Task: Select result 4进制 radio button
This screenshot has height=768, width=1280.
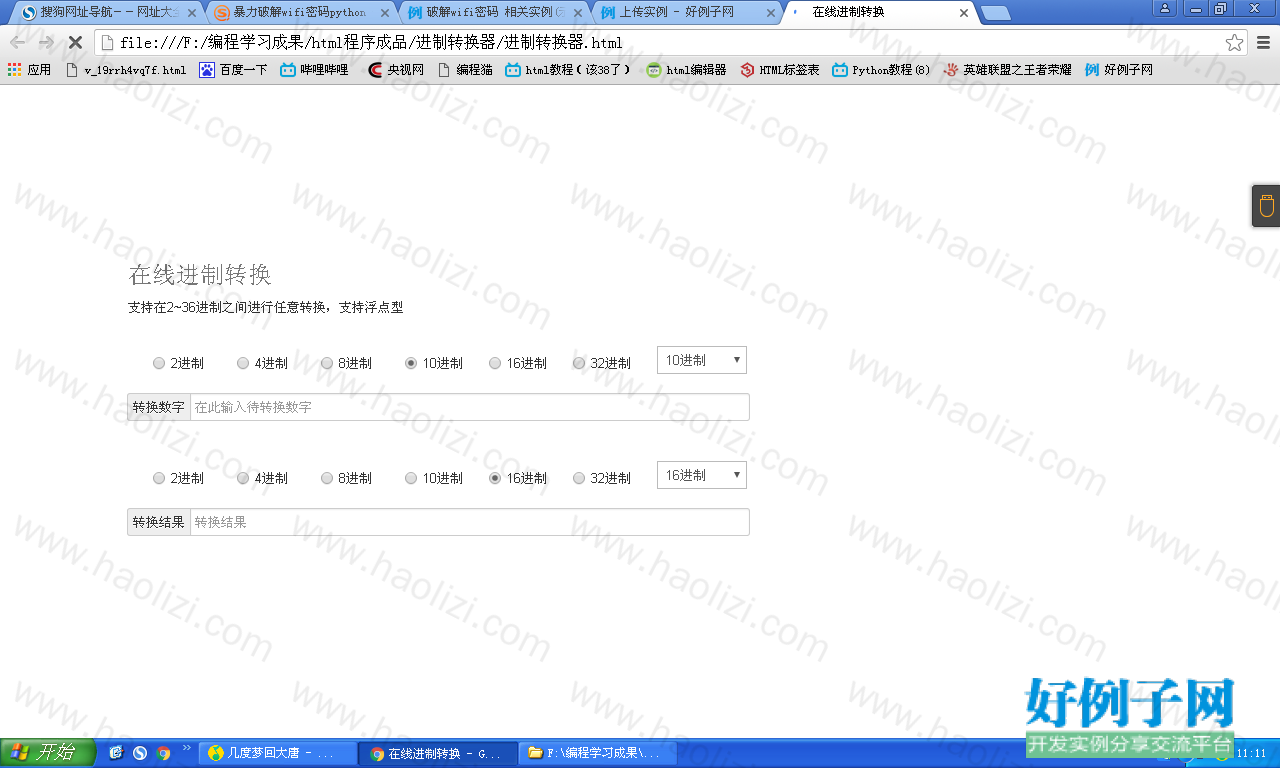Action: [x=243, y=478]
